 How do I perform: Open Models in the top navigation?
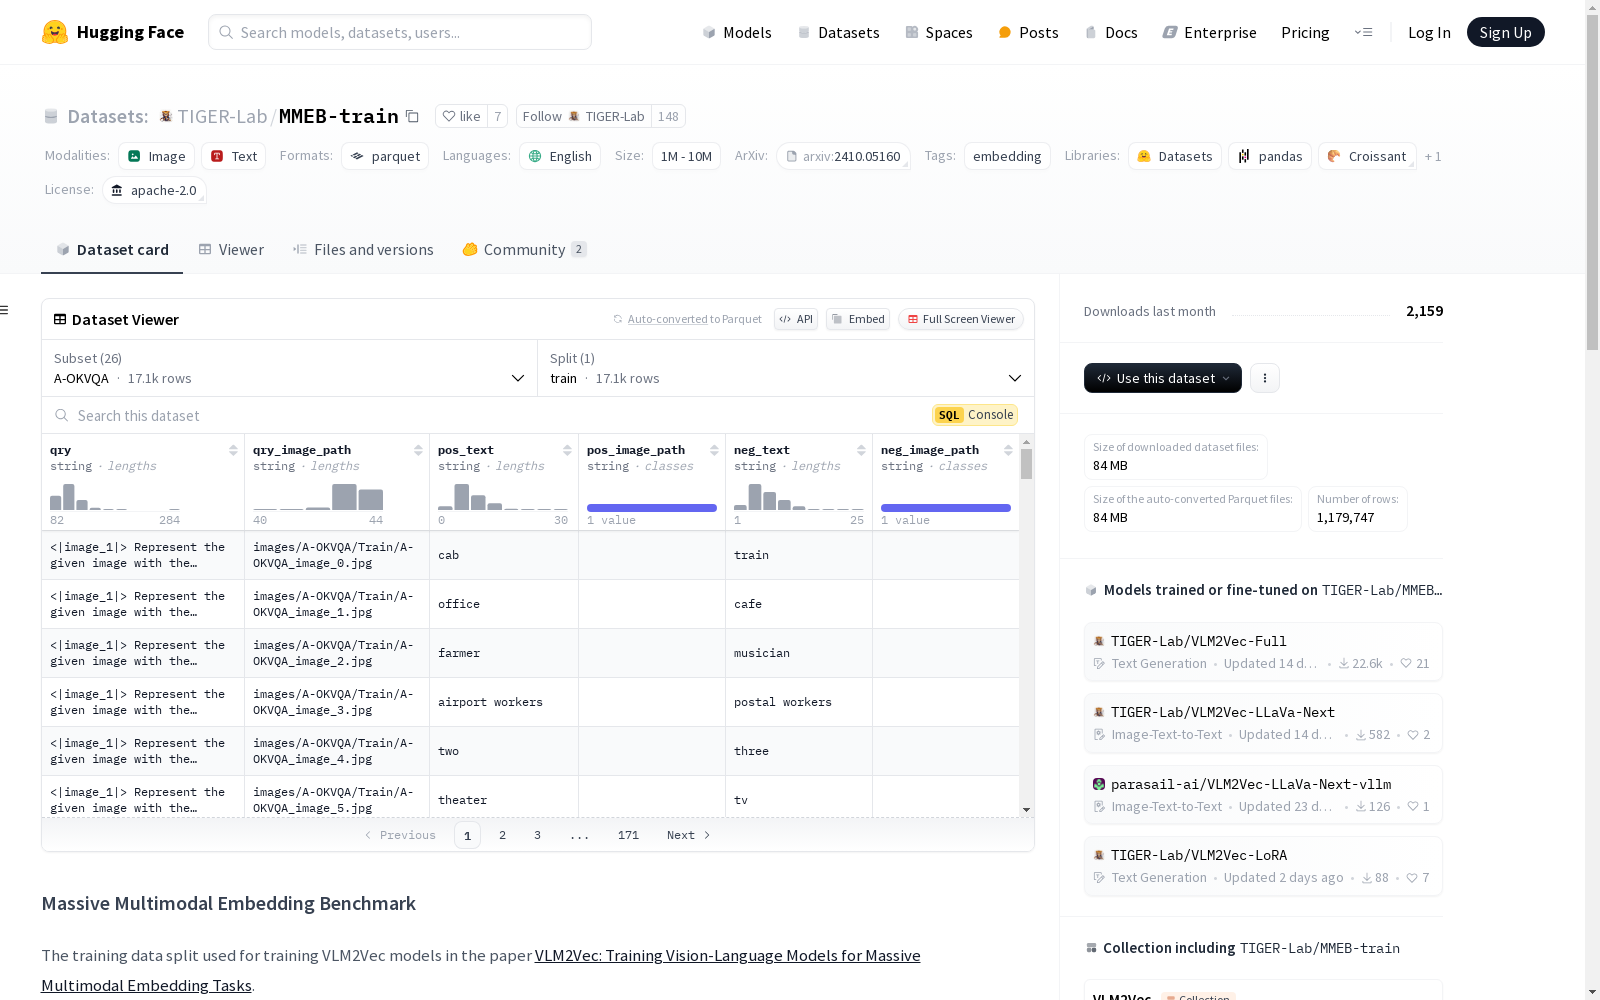(737, 32)
